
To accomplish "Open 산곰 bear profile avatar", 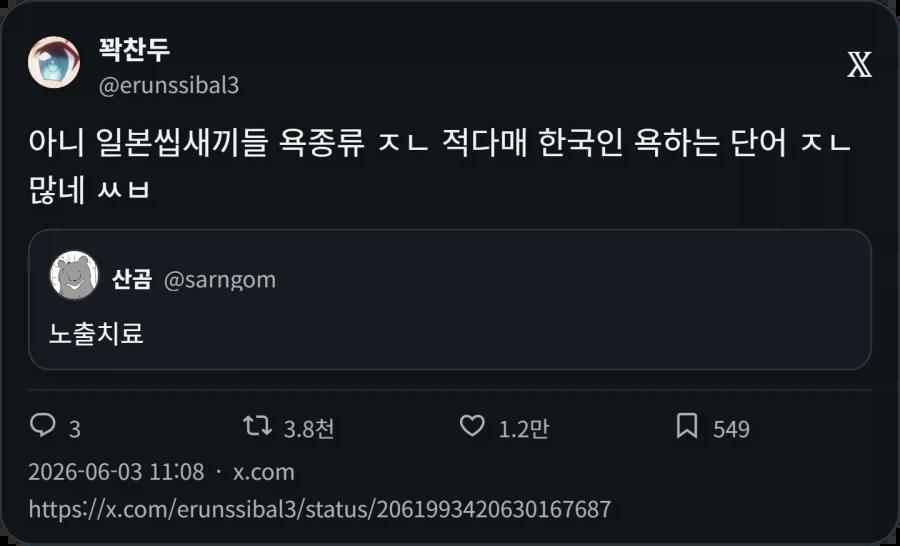I will 74,275.
